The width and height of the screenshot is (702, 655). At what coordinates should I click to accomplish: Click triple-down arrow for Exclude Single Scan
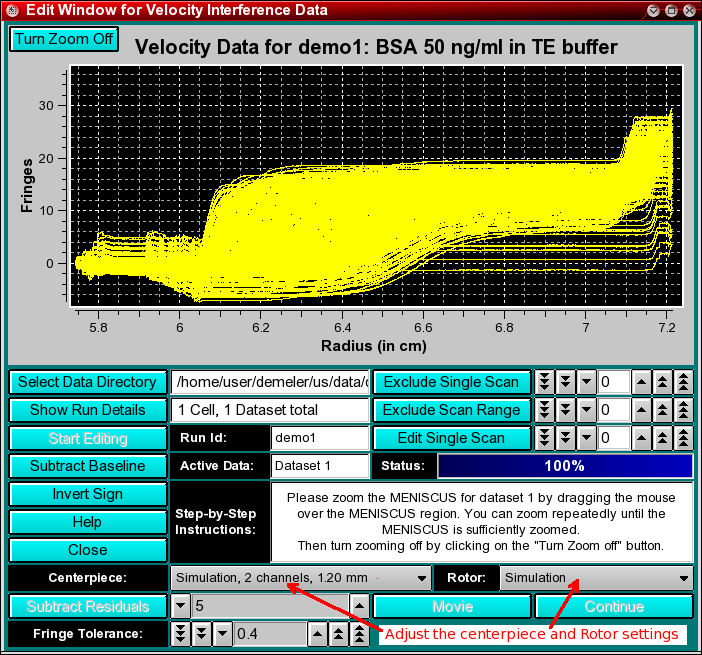tap(545, 382)
